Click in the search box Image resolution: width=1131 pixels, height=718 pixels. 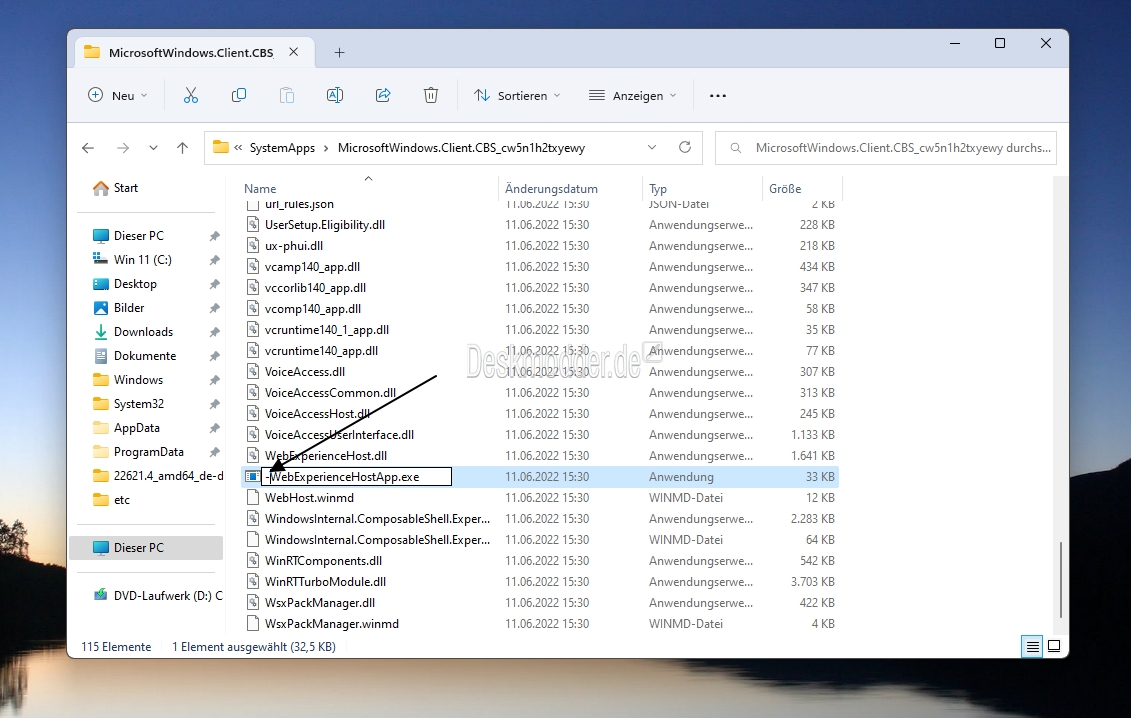click(886, 148)
